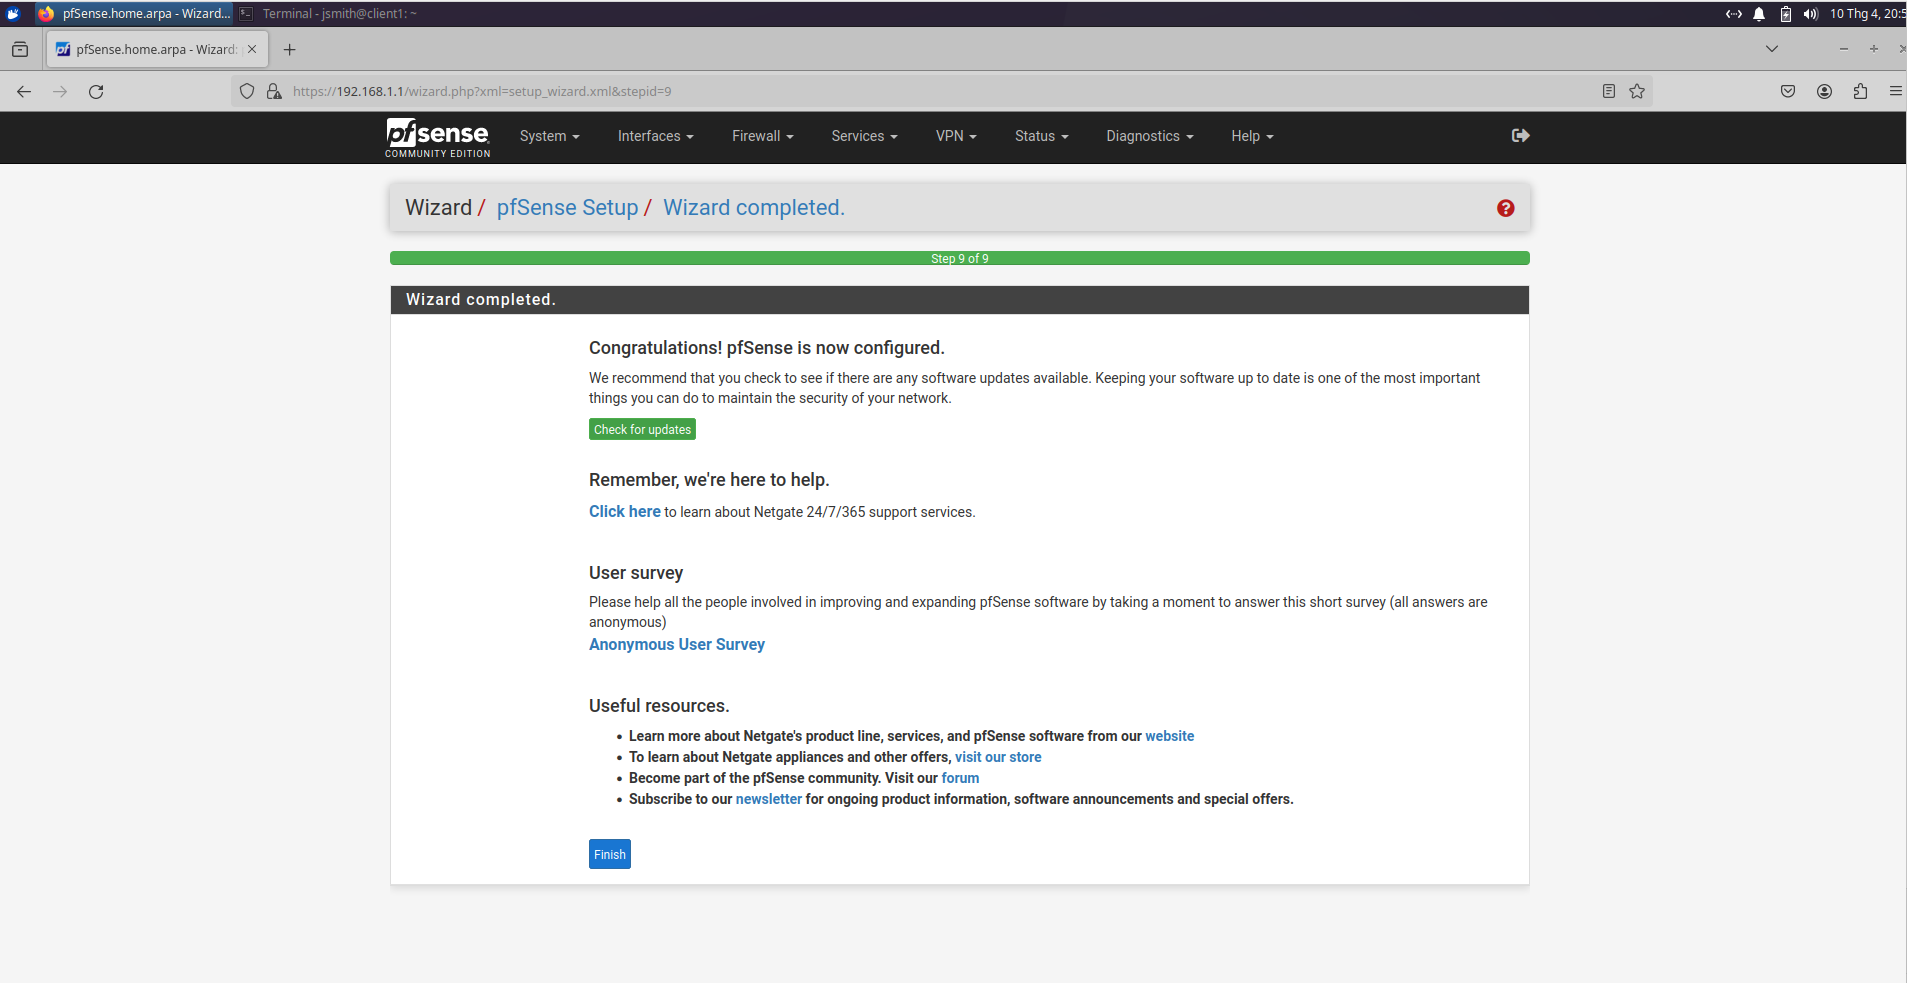This screenshot has height=983, width=1907.
Task: Open the Help dropdown menu
Action: tap(1252, 136)
